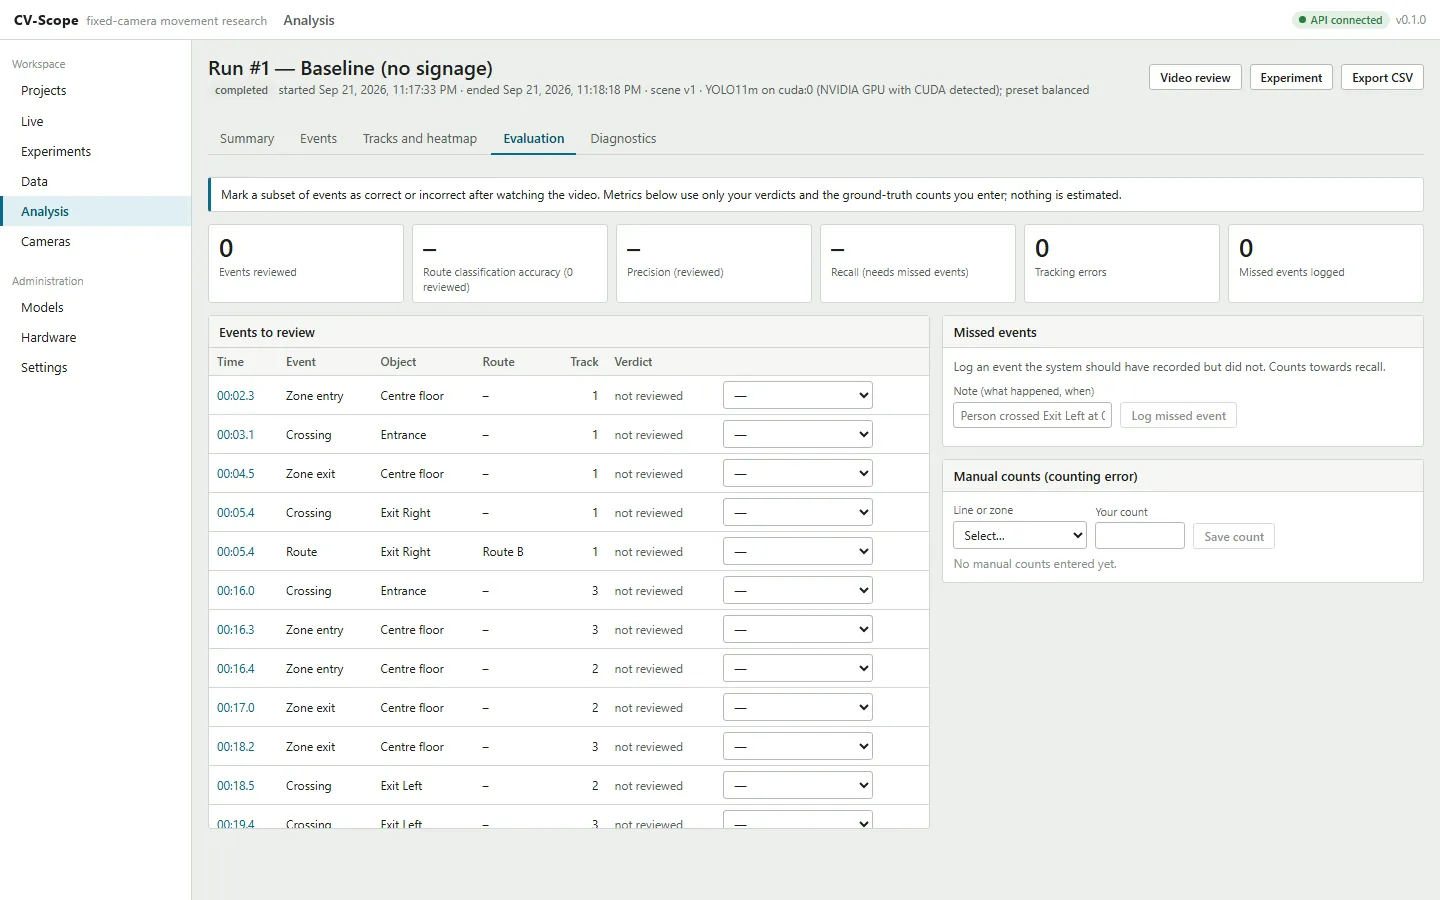
Task: Click the Log missed event button
Action: [x=1178, y=416]
